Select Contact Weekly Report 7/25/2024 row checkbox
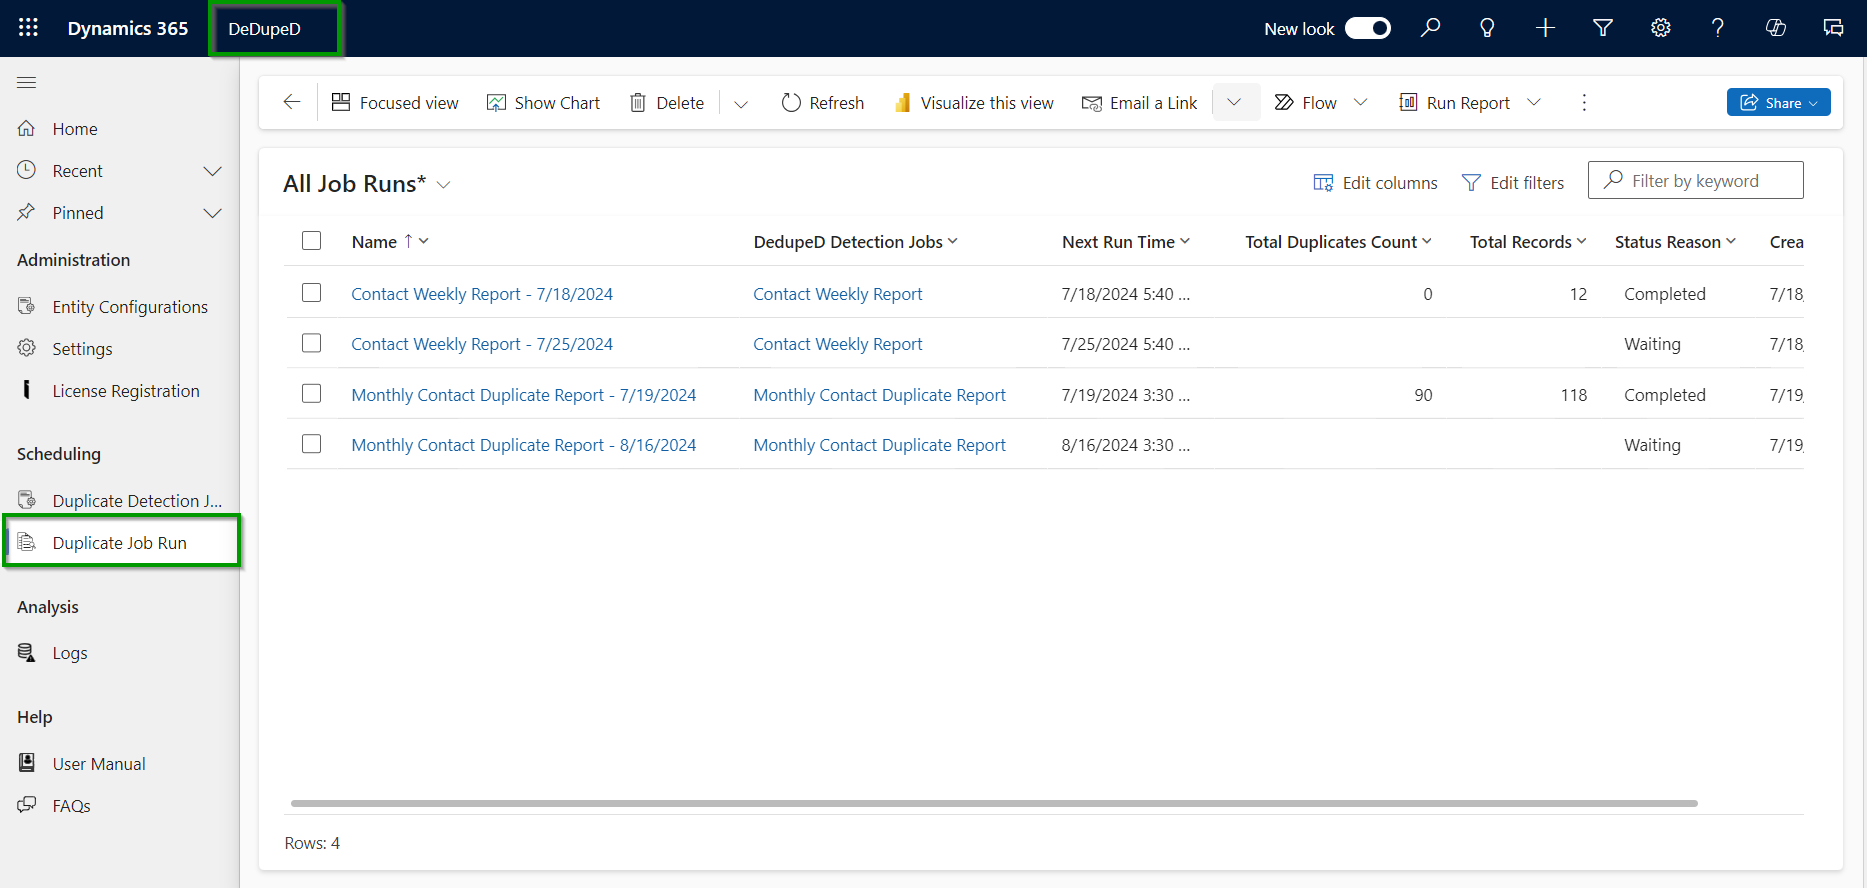1867x888 pixels. [312, 343]
